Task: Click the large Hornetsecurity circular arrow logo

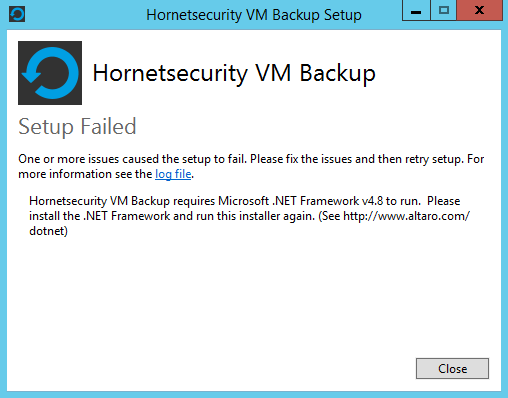Action: click(x=50, y=73)
